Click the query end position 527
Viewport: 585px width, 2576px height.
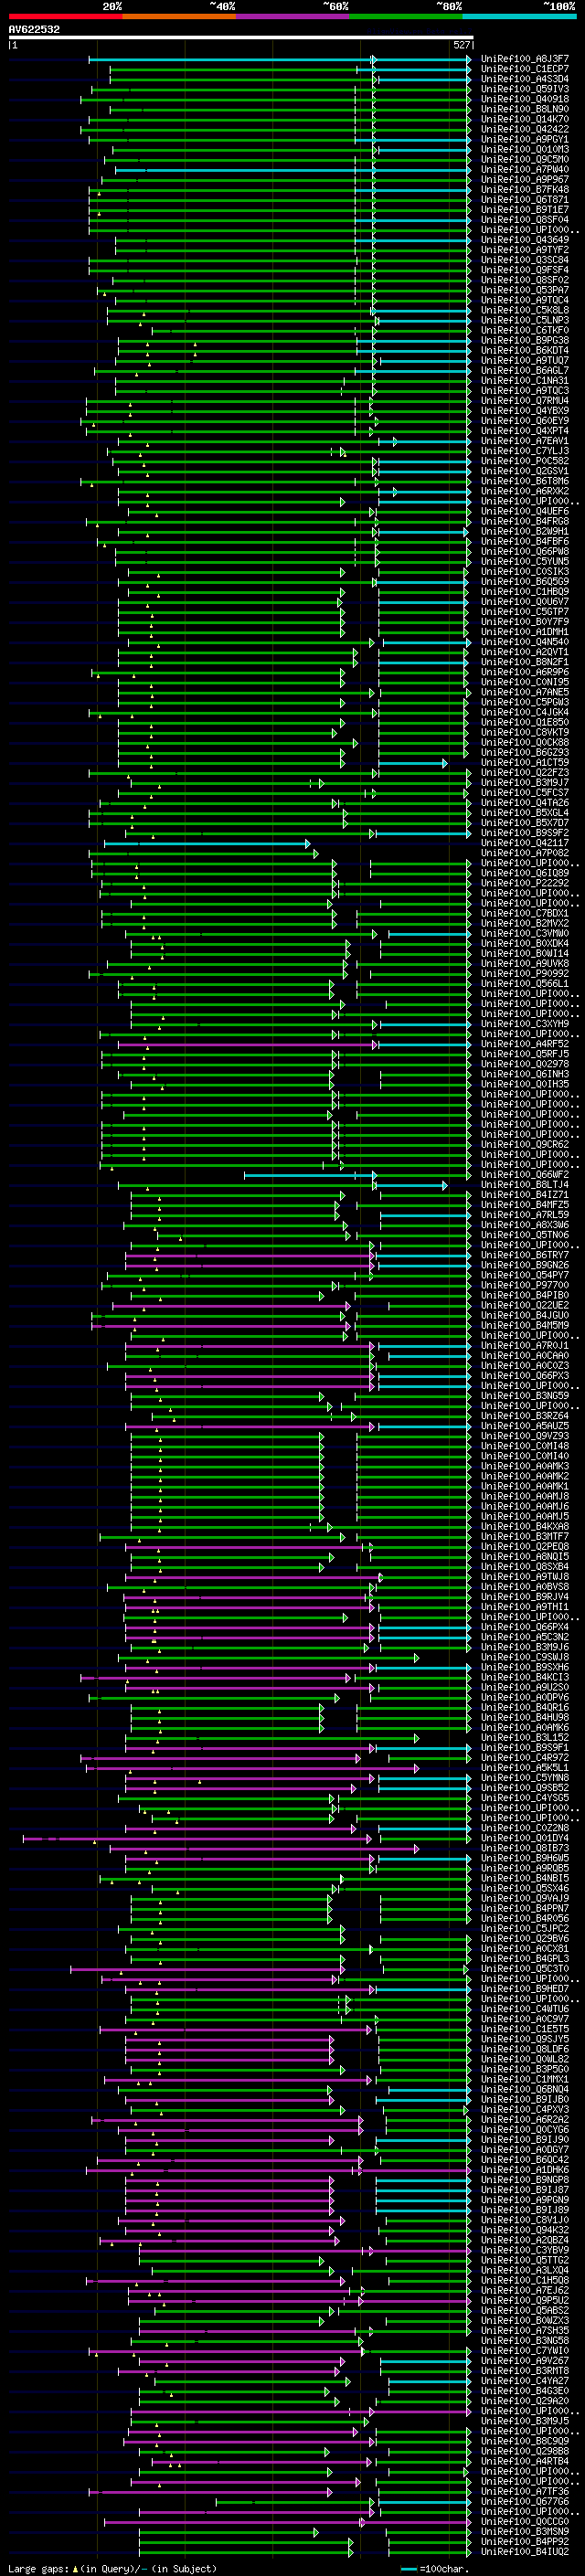(x=462, y=45)
